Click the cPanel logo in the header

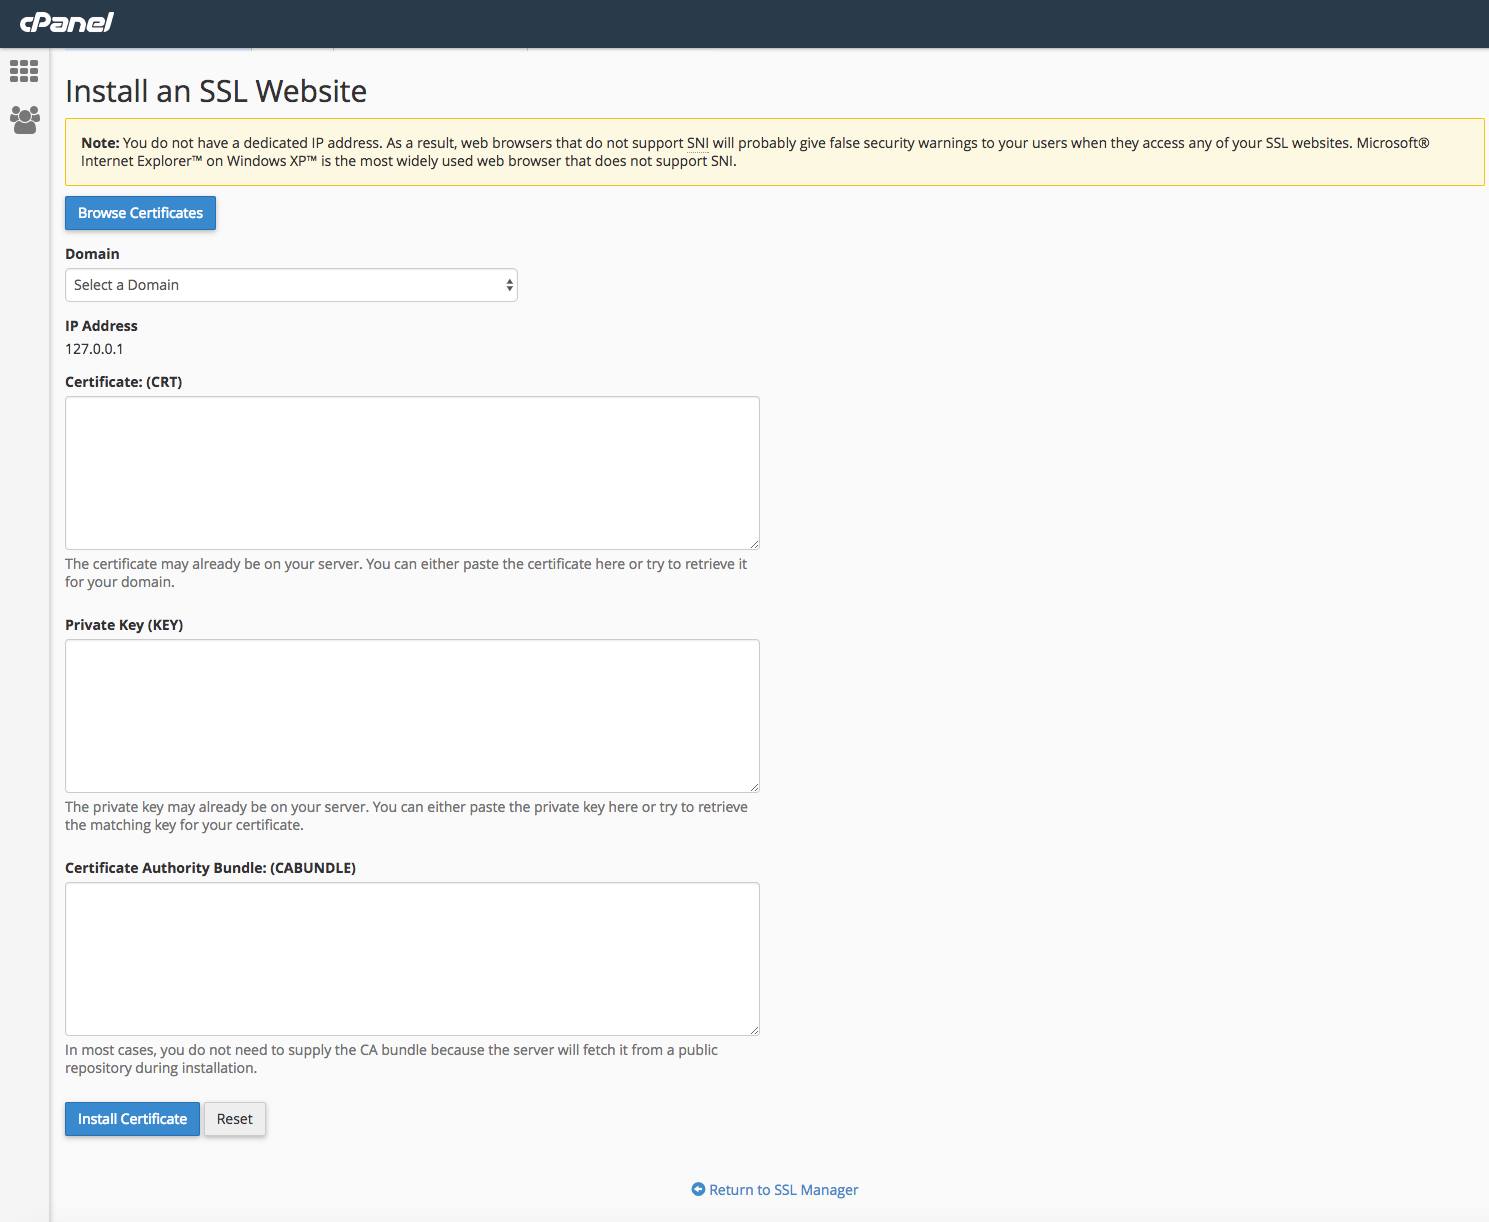66,22
